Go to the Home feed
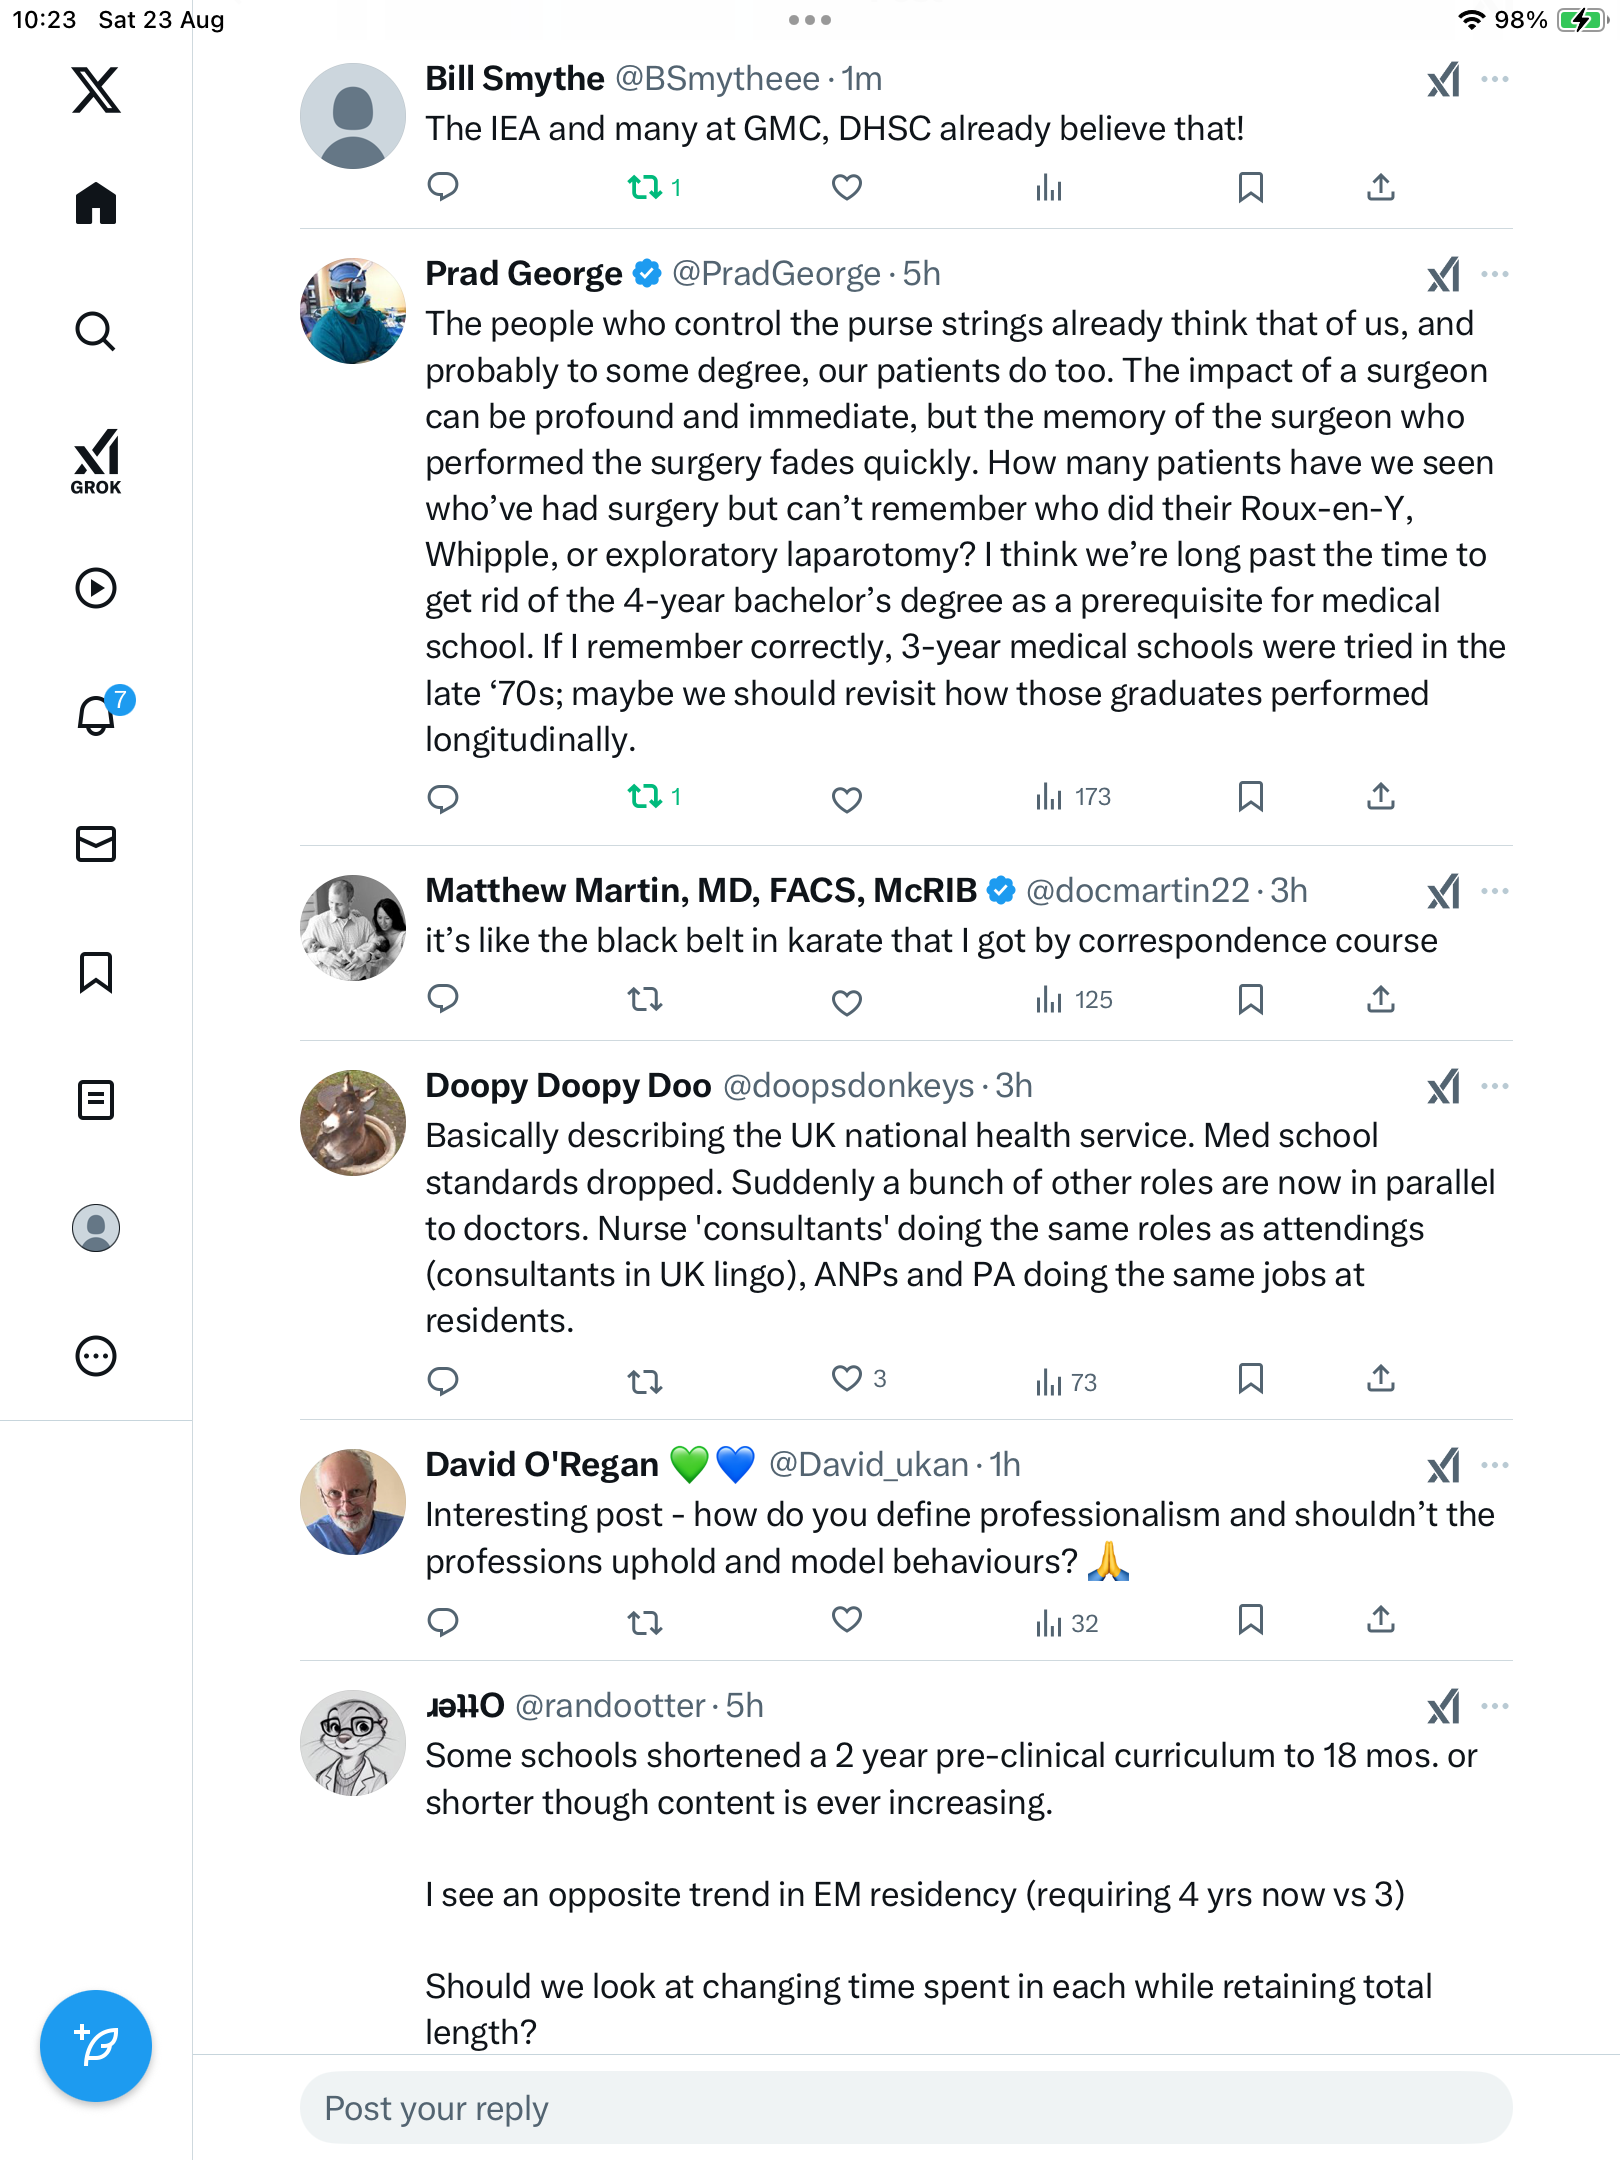 (96, 204)
